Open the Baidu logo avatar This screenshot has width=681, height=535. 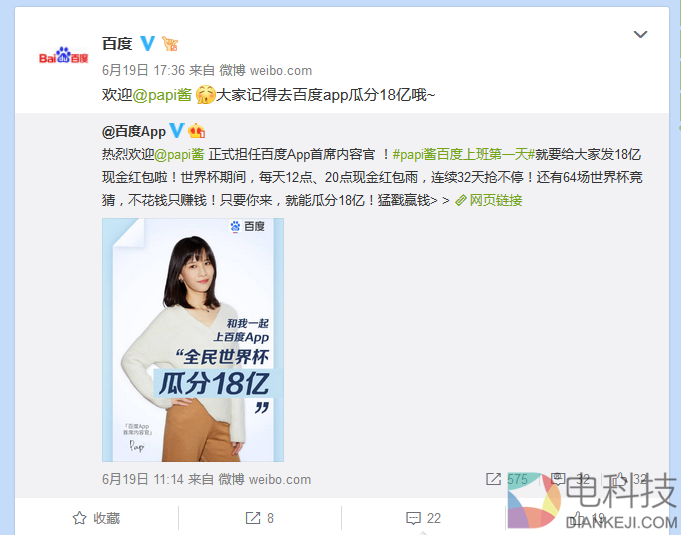[63, 55]
